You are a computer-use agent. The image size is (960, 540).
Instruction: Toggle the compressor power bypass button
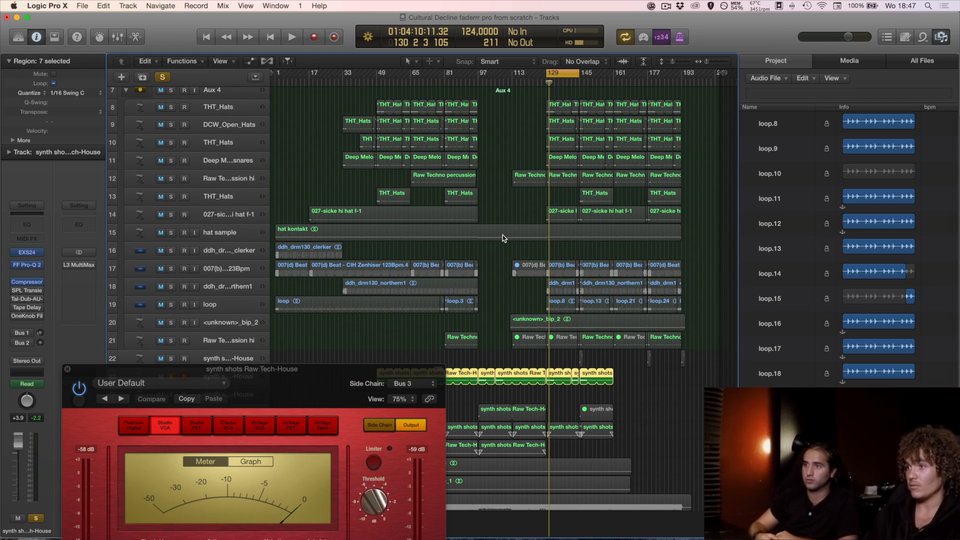79,388
